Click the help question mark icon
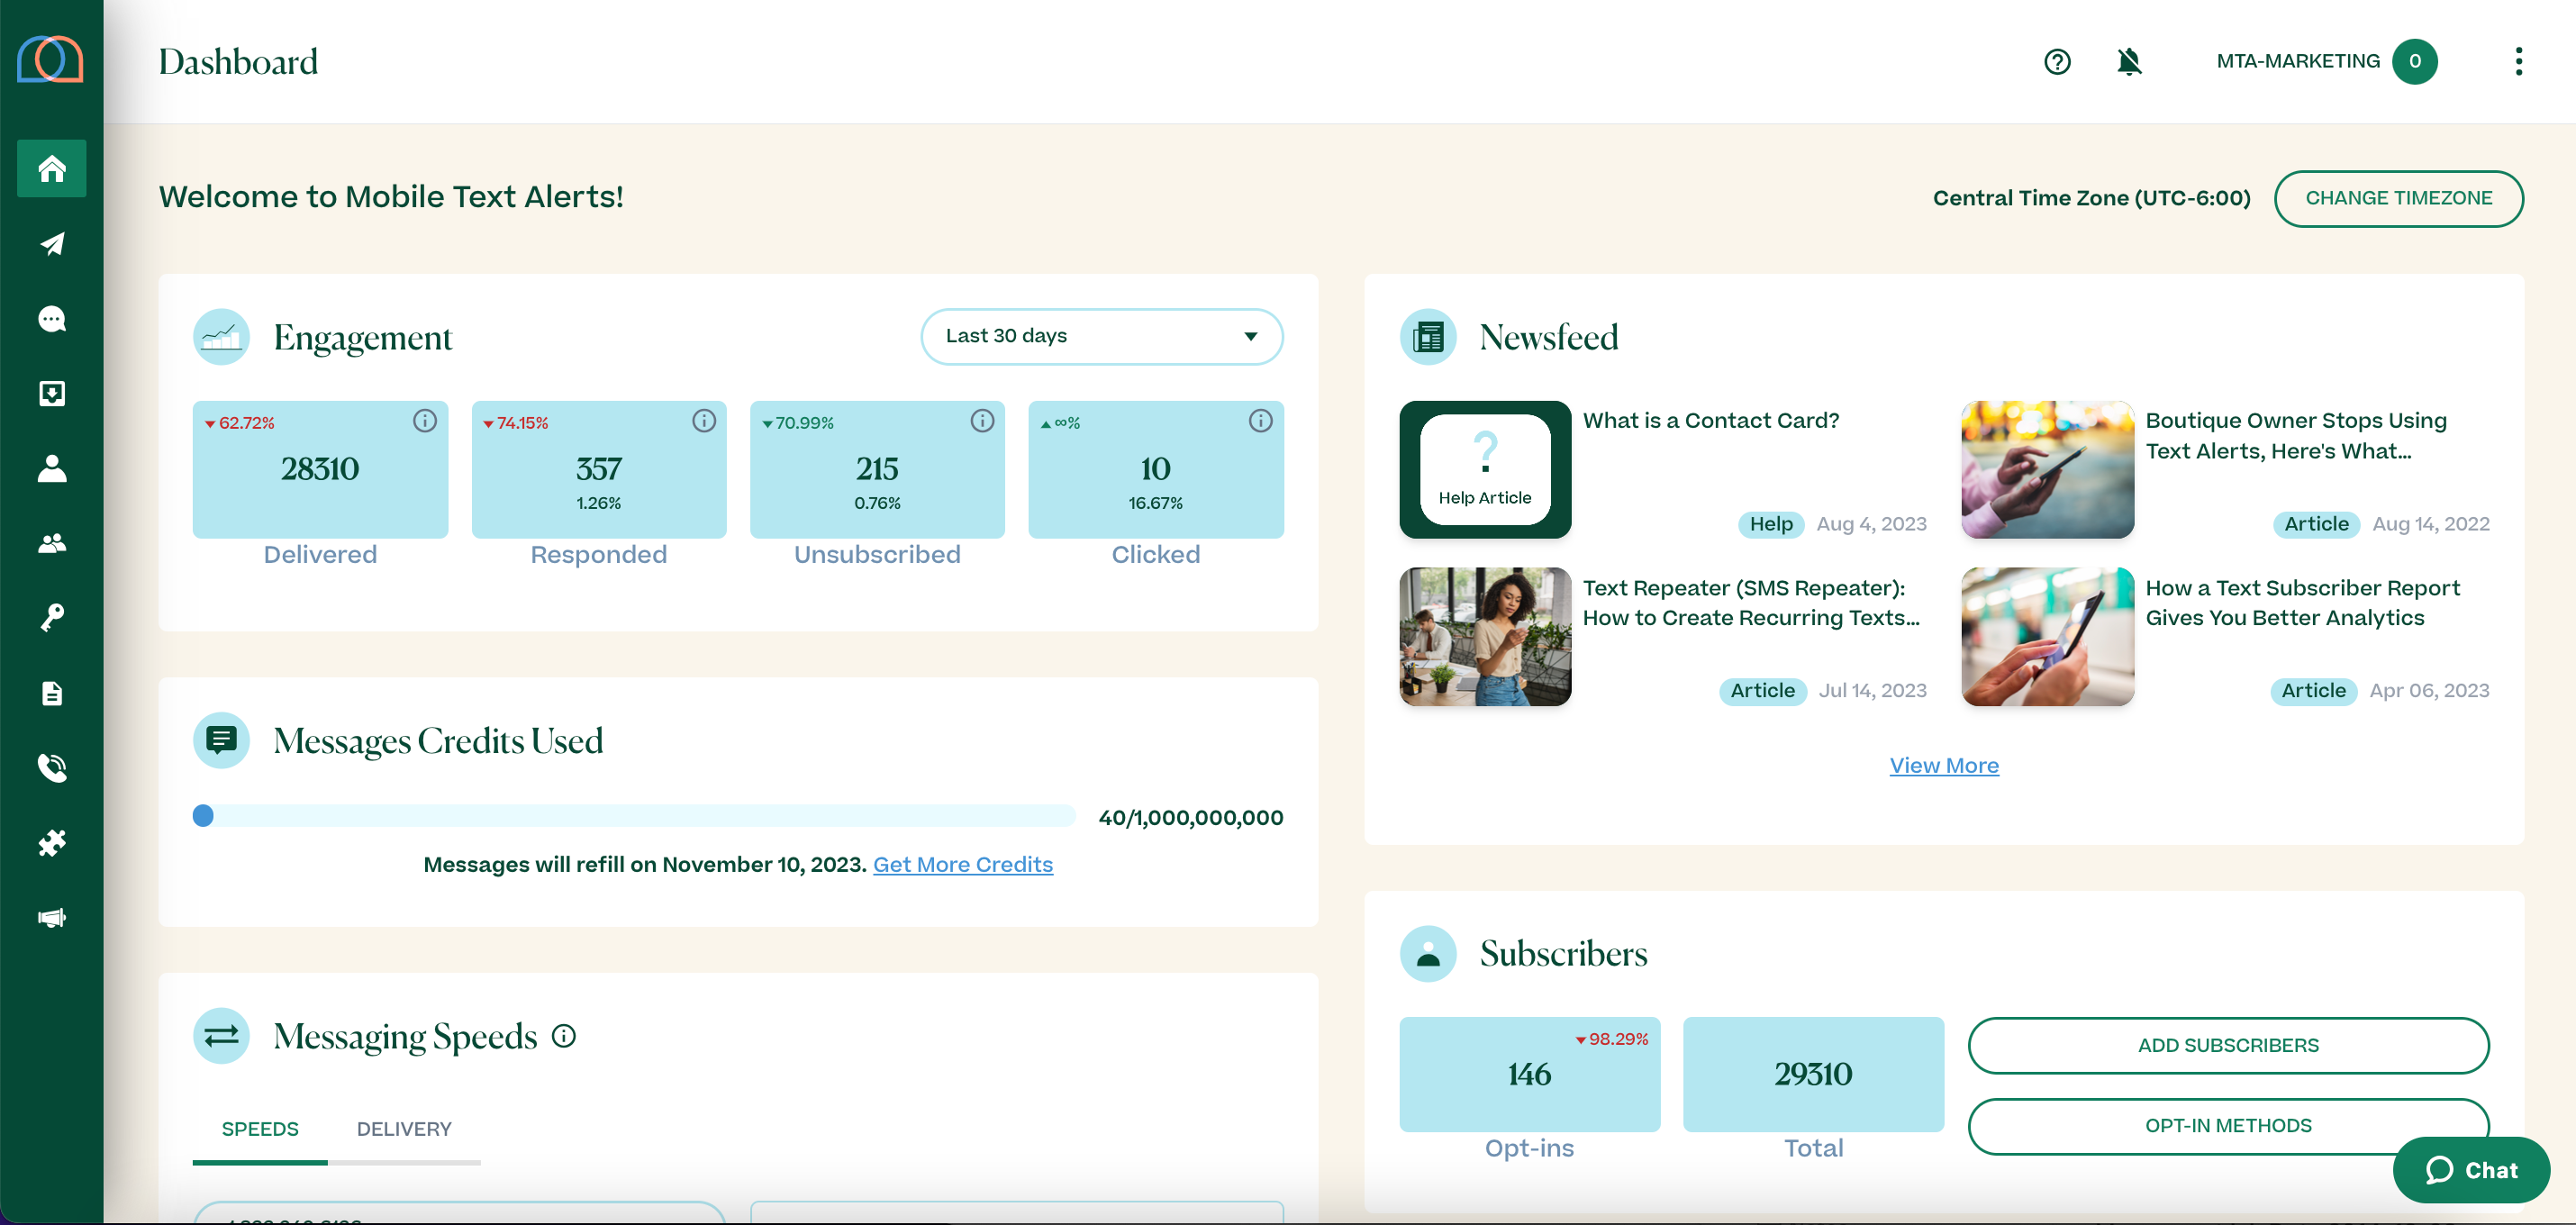 pos(2056,62)
